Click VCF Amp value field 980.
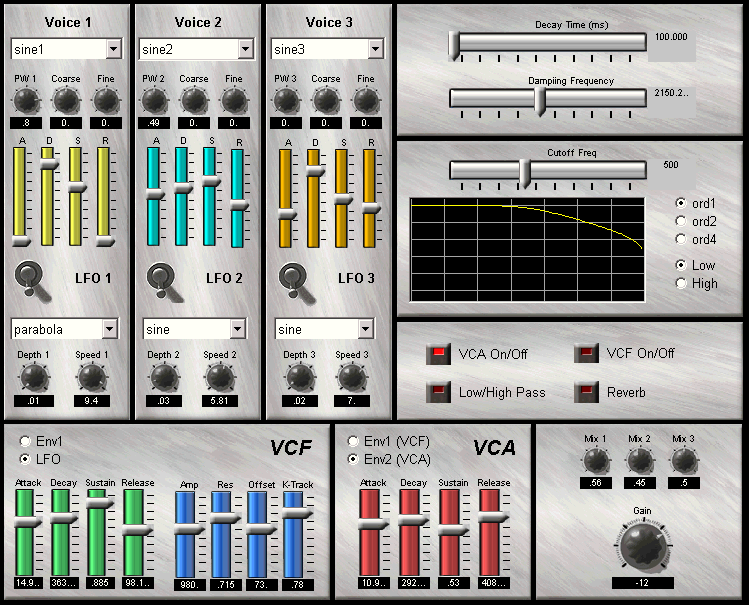Viewport: 749px width, 605px height. coord(190,584)
